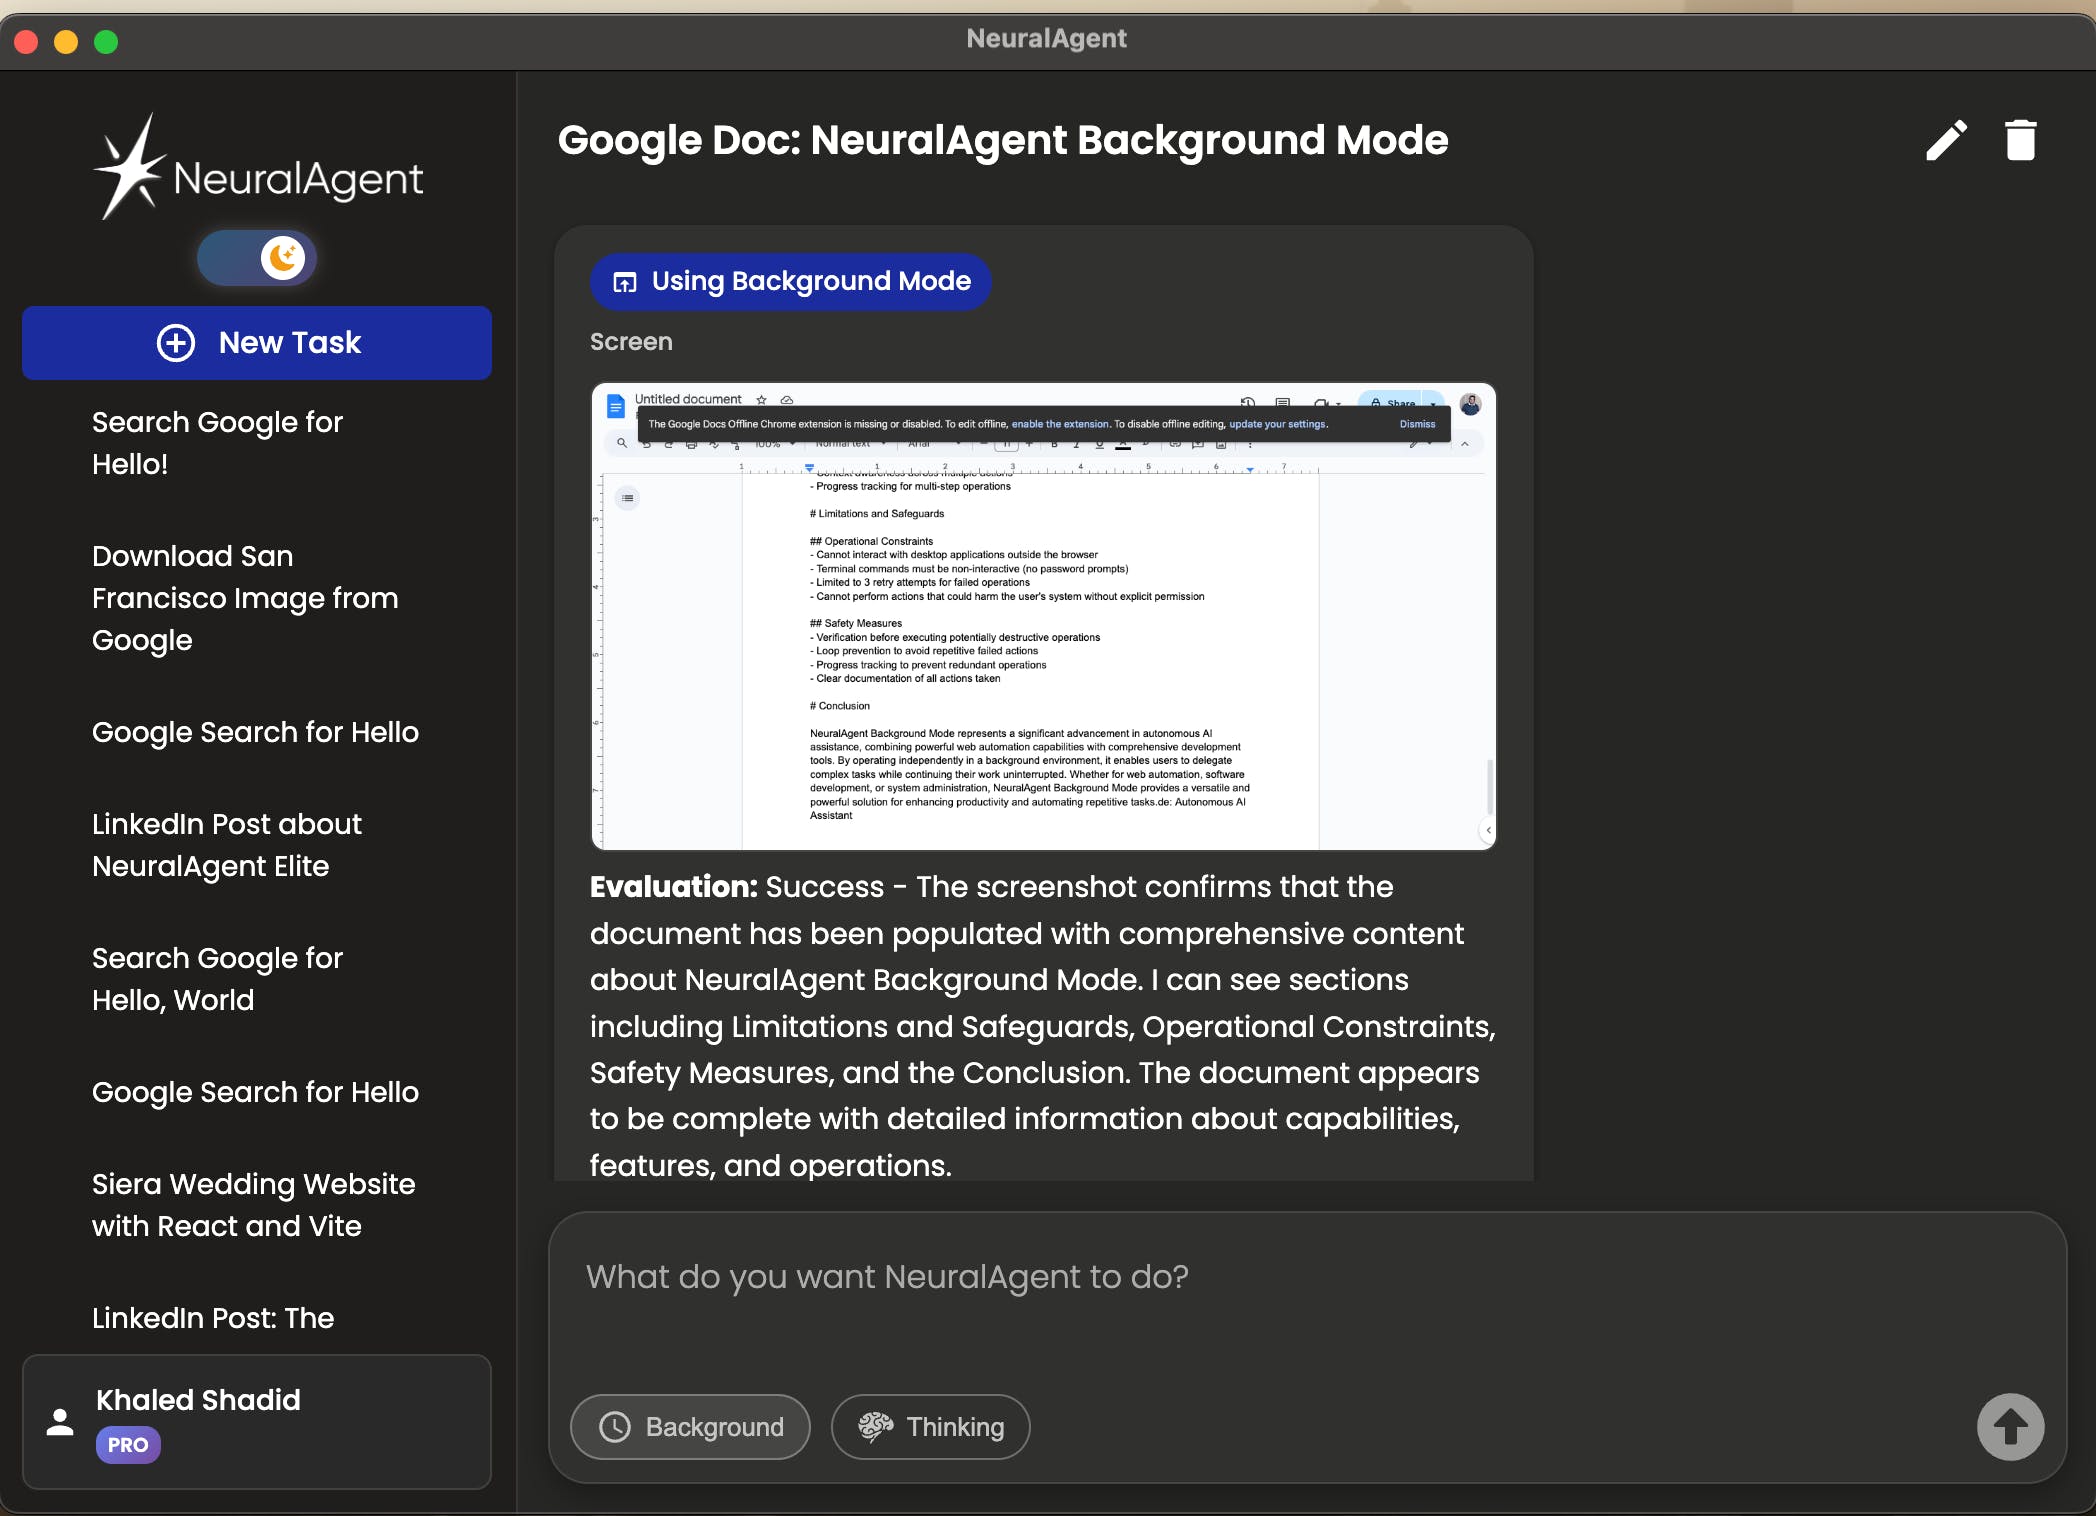This screenshot has height=1516, width=2096.
Task: Toggle the dark mode switch
Action: 257,258
